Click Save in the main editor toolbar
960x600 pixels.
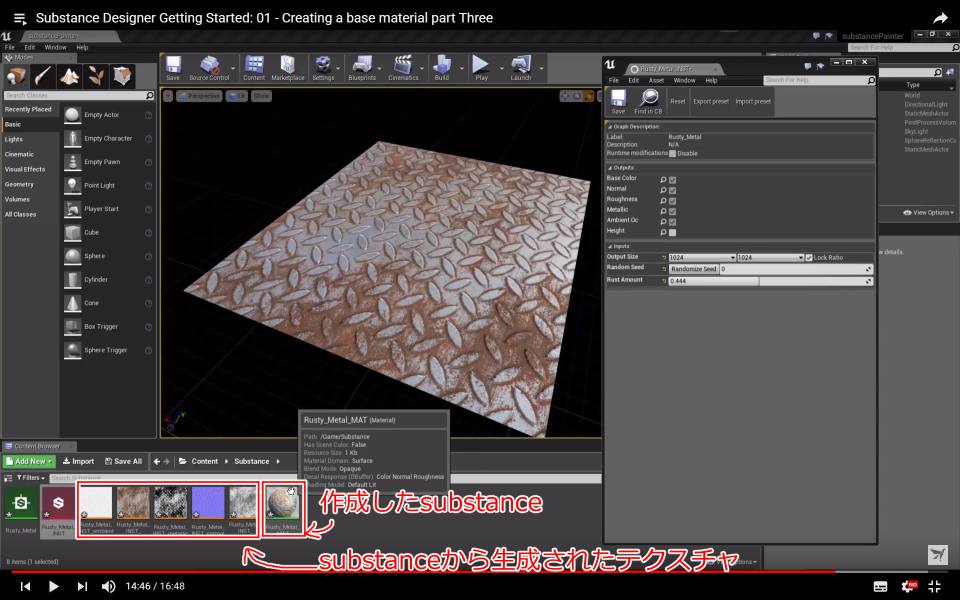[x=173, y=68]
